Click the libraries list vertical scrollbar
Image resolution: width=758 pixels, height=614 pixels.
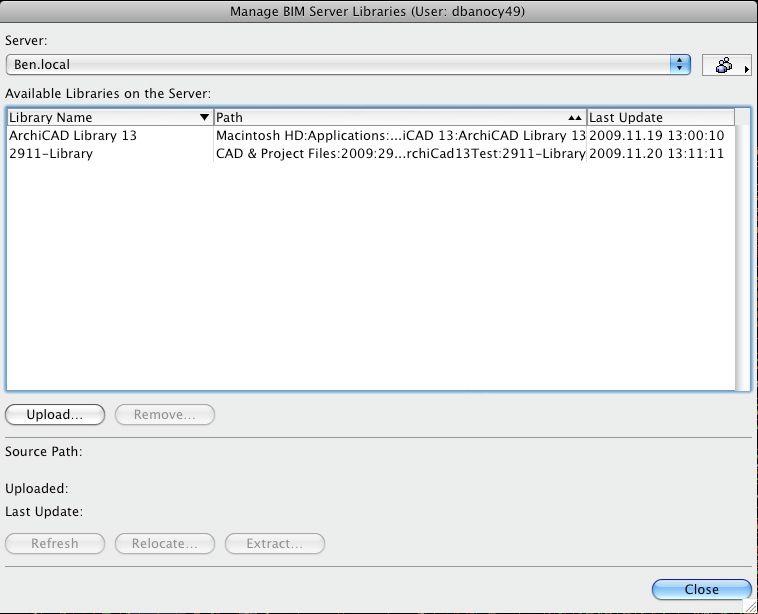[x=742, y=249]
